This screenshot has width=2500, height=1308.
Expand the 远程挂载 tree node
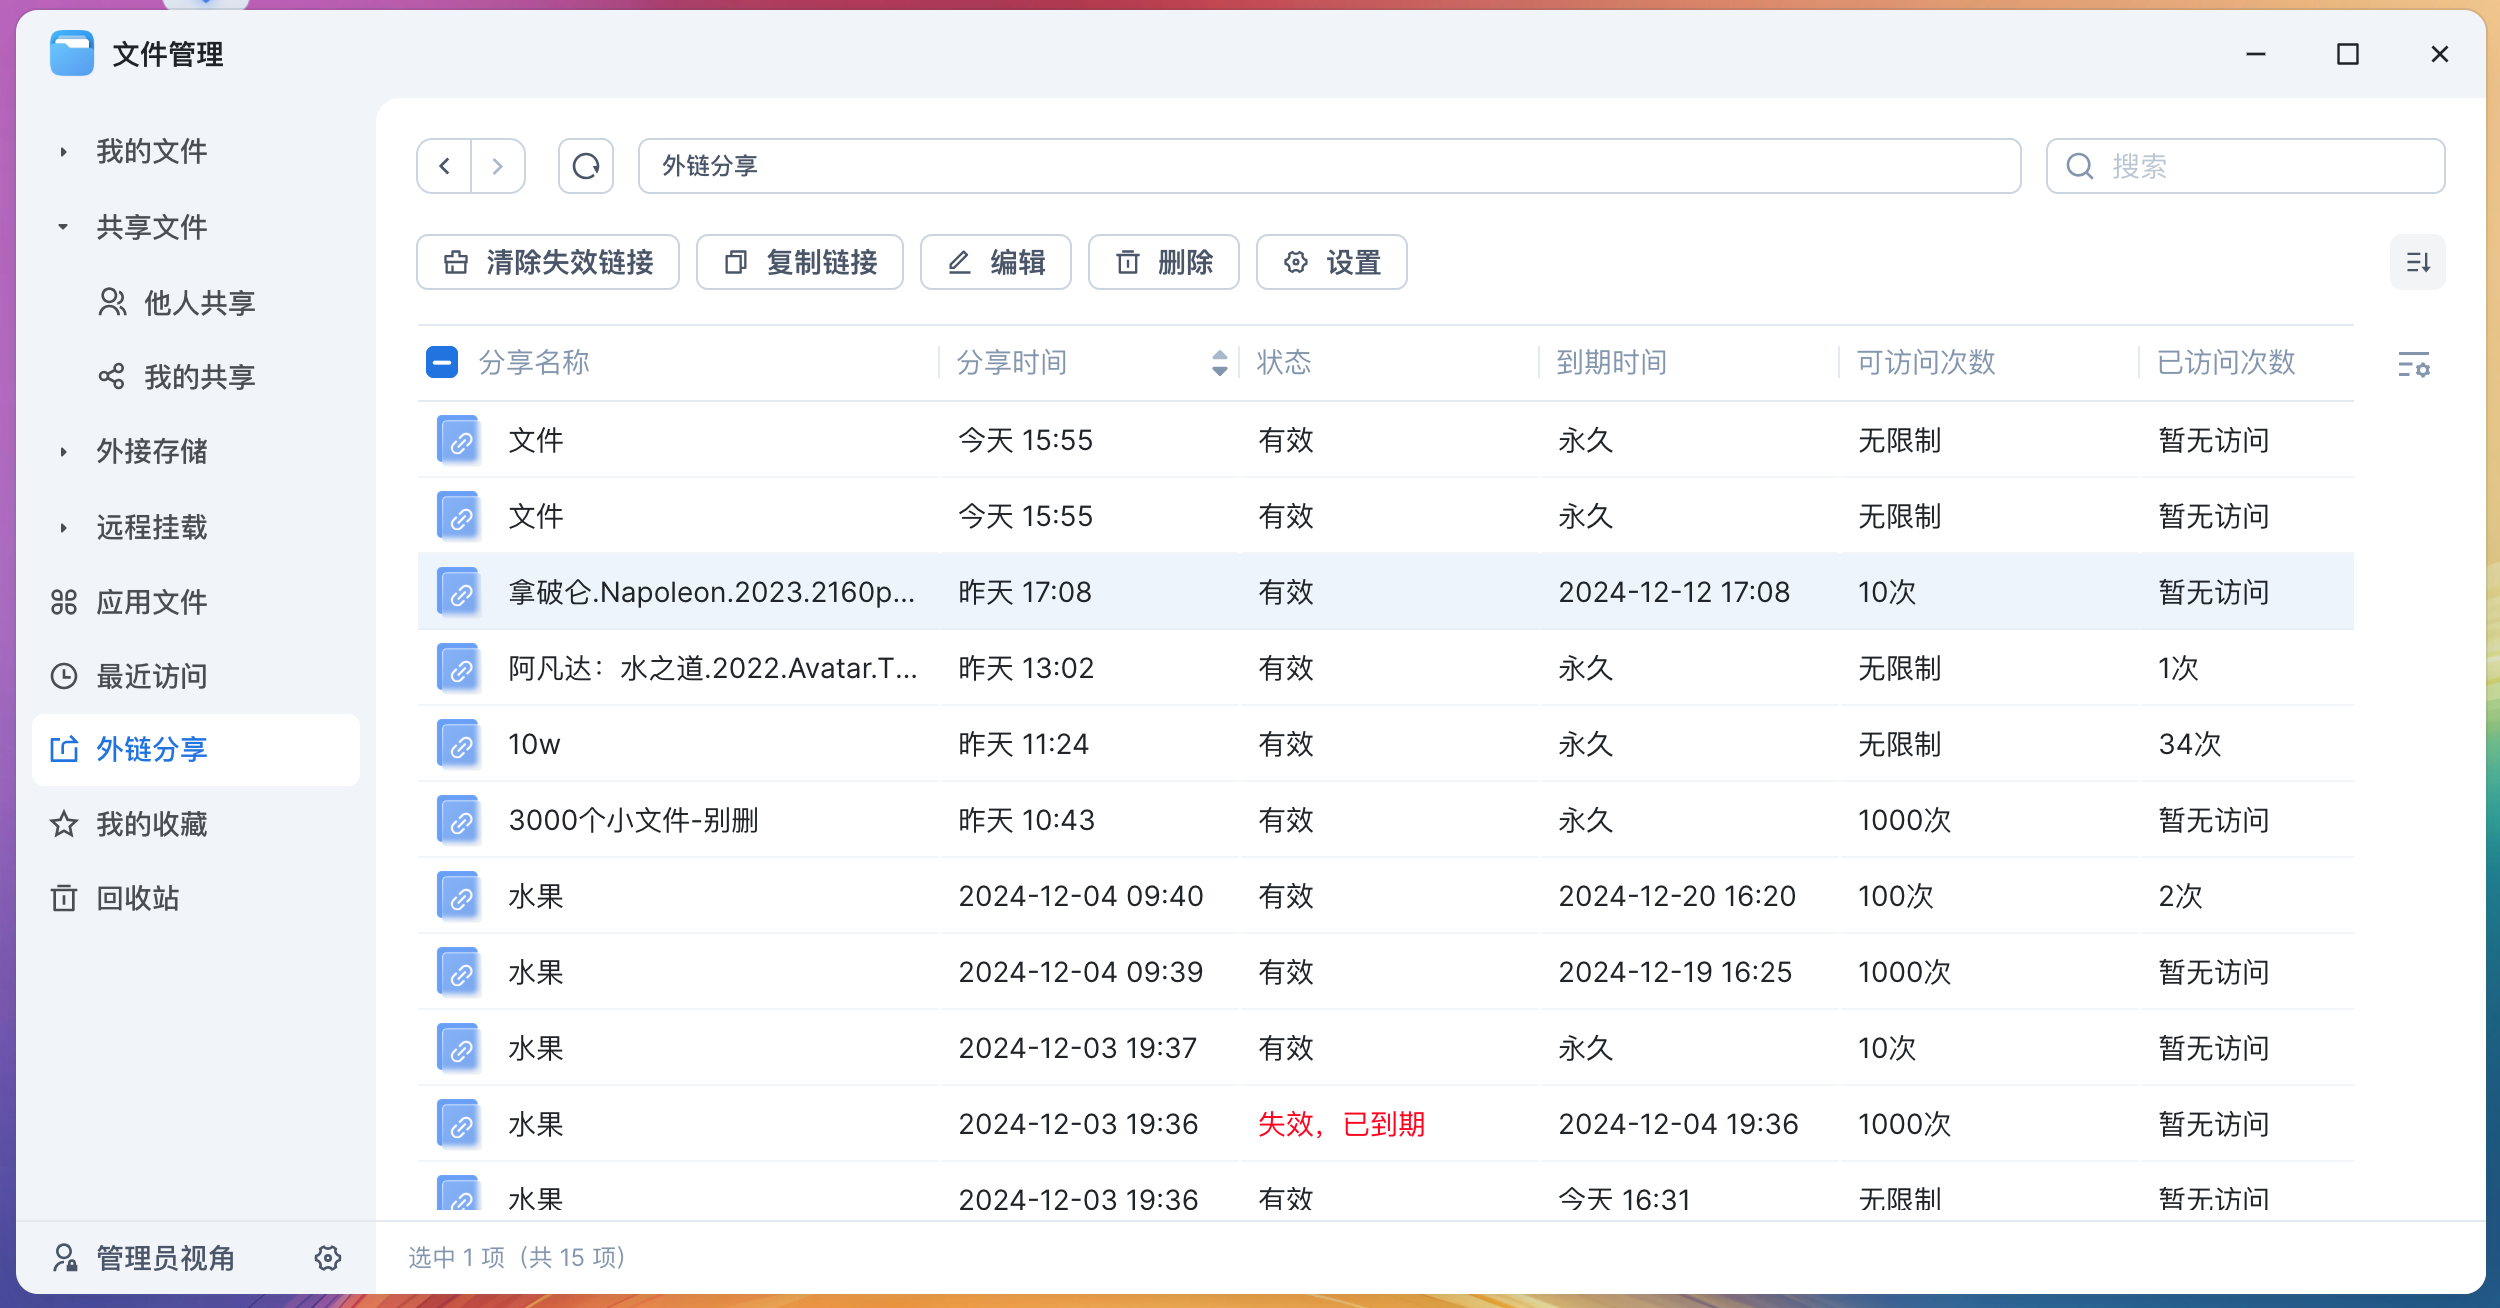click(x=63, y=527)
